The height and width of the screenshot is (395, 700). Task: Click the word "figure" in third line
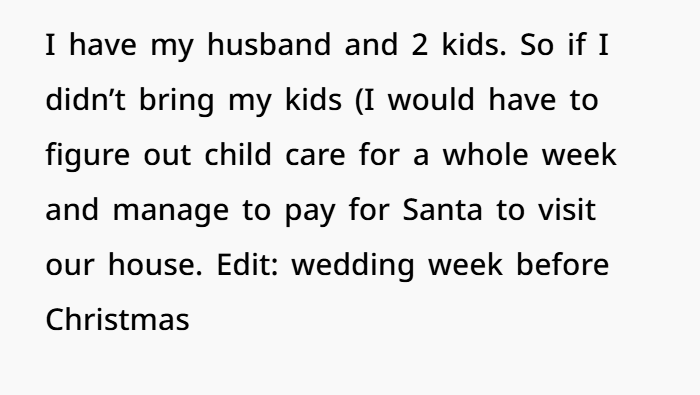tap(88, 156)
